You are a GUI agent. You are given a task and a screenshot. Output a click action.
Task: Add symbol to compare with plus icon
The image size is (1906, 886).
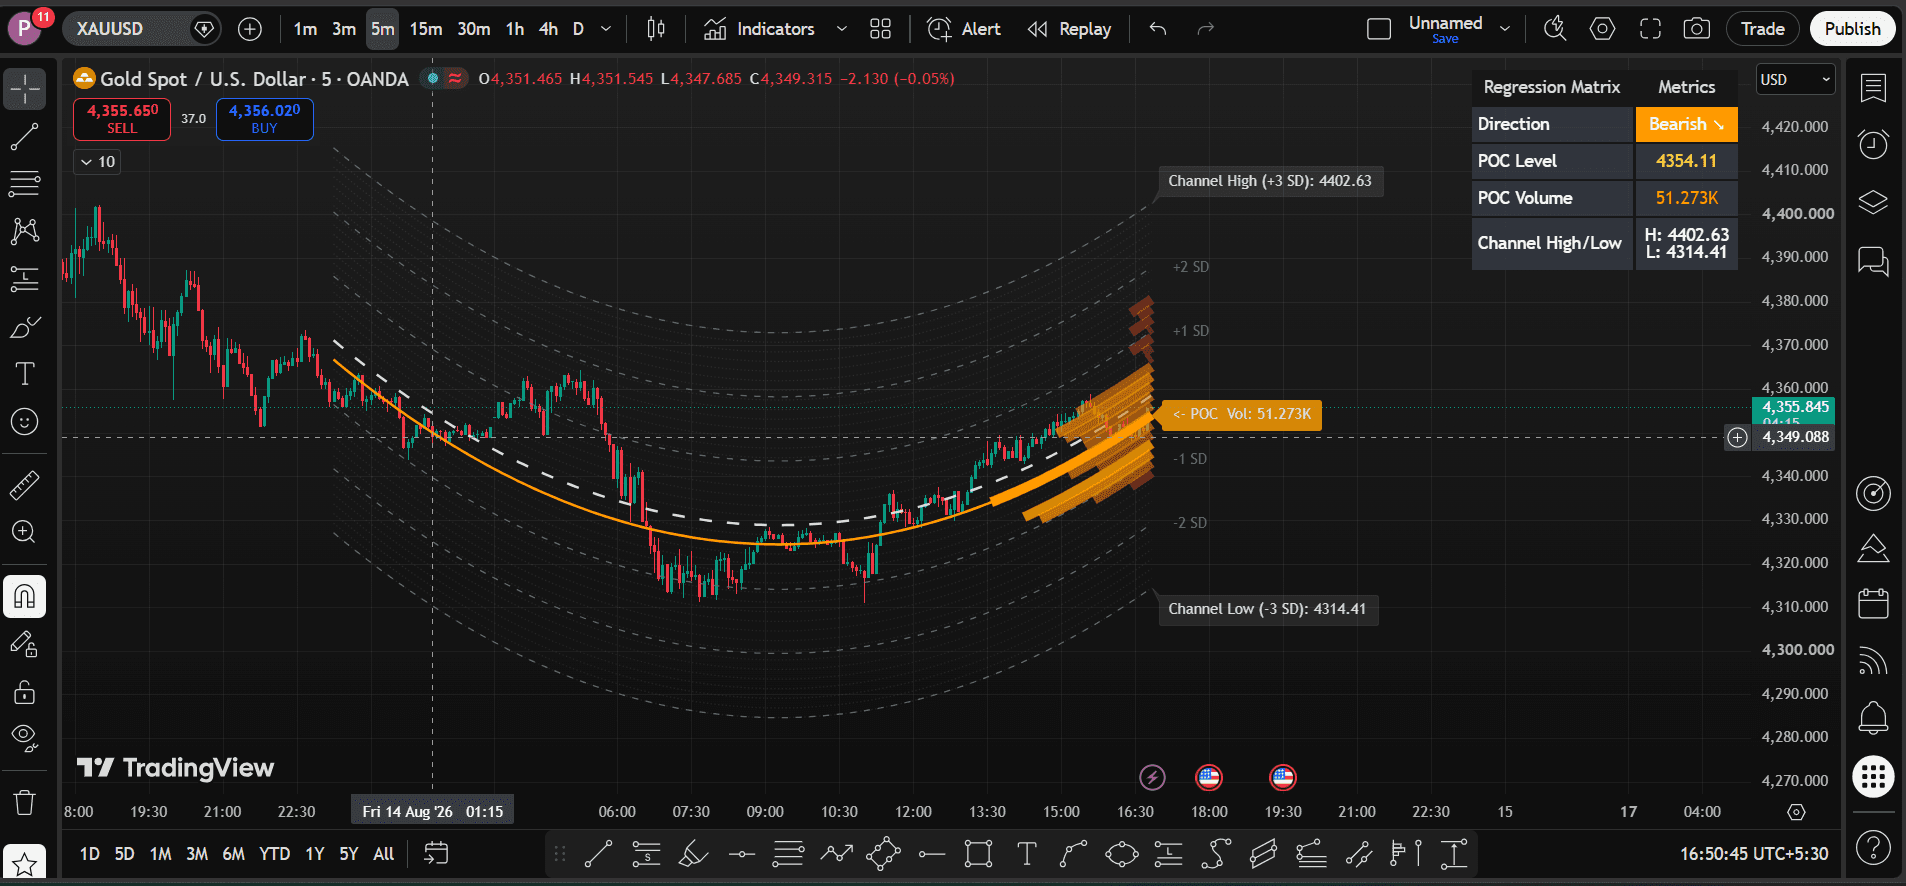coord(250,29)
